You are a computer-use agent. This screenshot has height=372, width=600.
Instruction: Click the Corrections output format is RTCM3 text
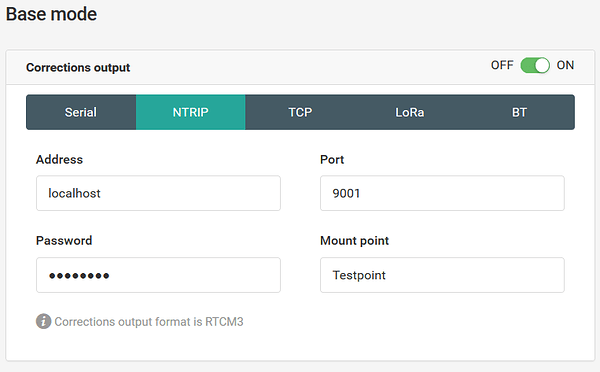pyautogui.click(x=149, y=322)
